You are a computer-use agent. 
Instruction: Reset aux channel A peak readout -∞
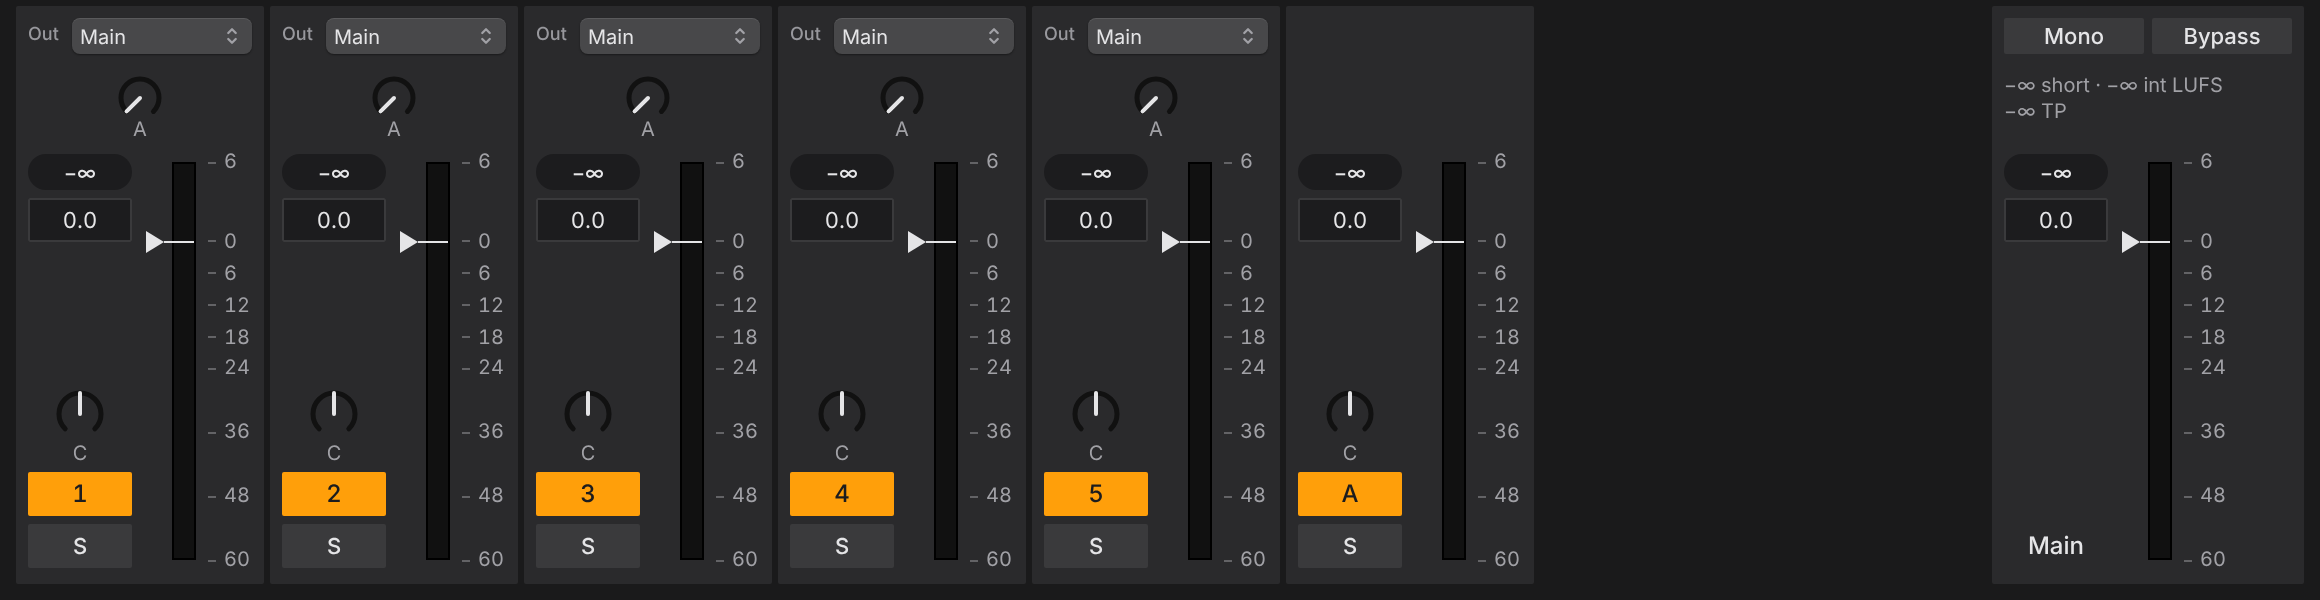pos(1350,172)
